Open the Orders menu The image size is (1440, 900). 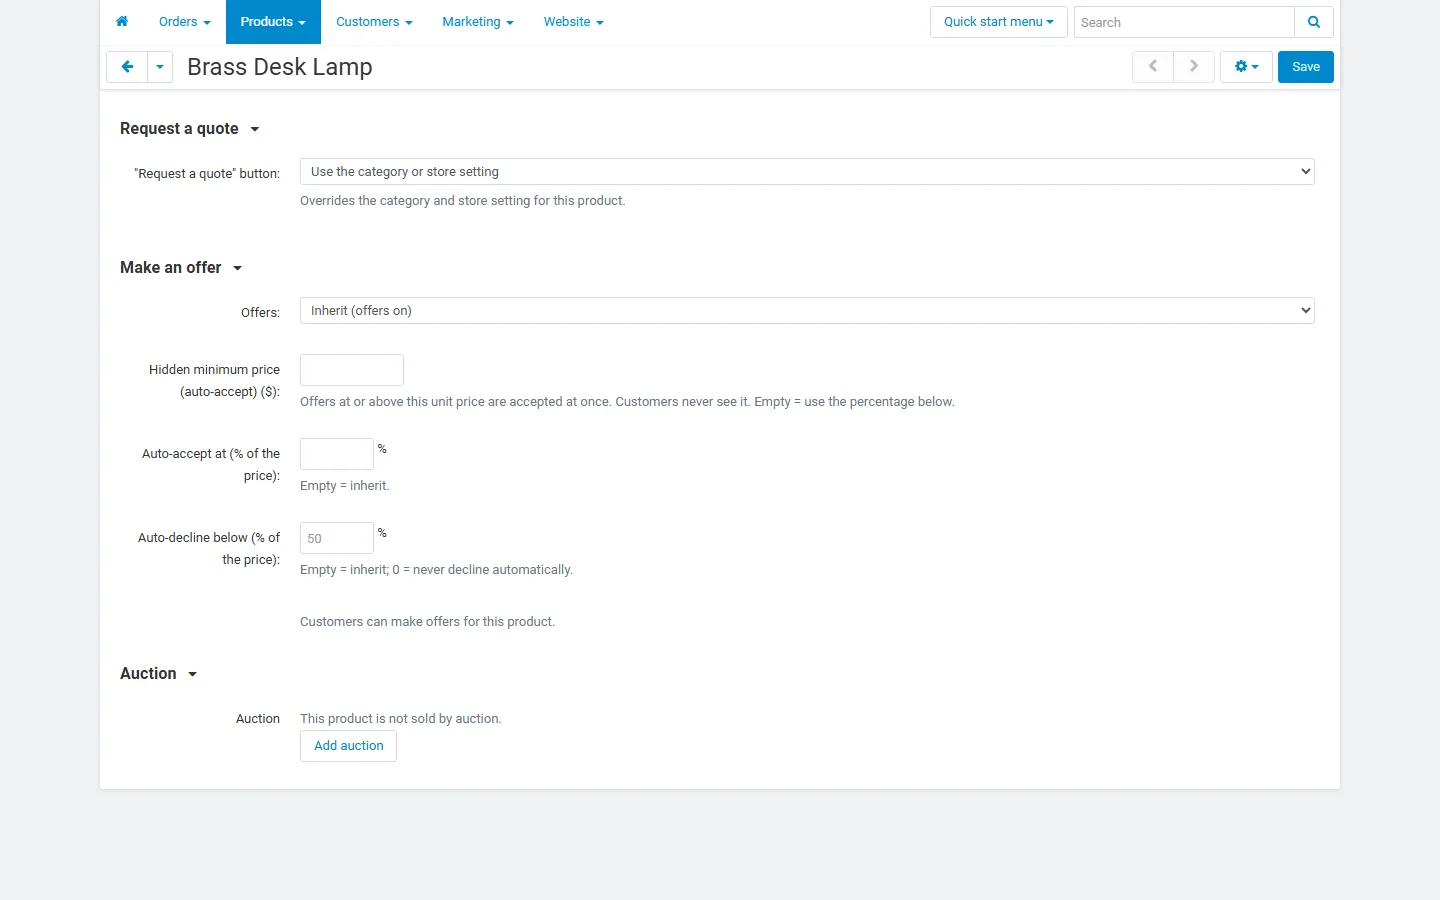pos(184,22)
